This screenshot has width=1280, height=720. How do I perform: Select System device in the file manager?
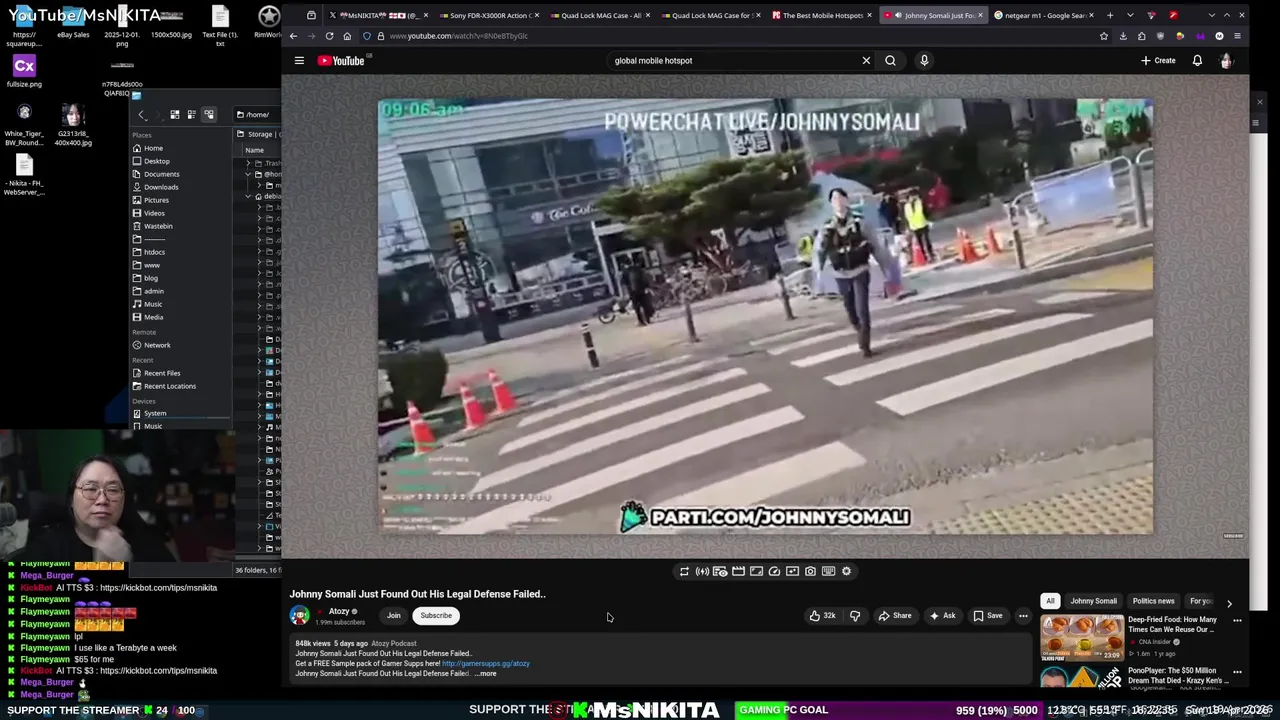pyautogui.click(x=155, y=413)
